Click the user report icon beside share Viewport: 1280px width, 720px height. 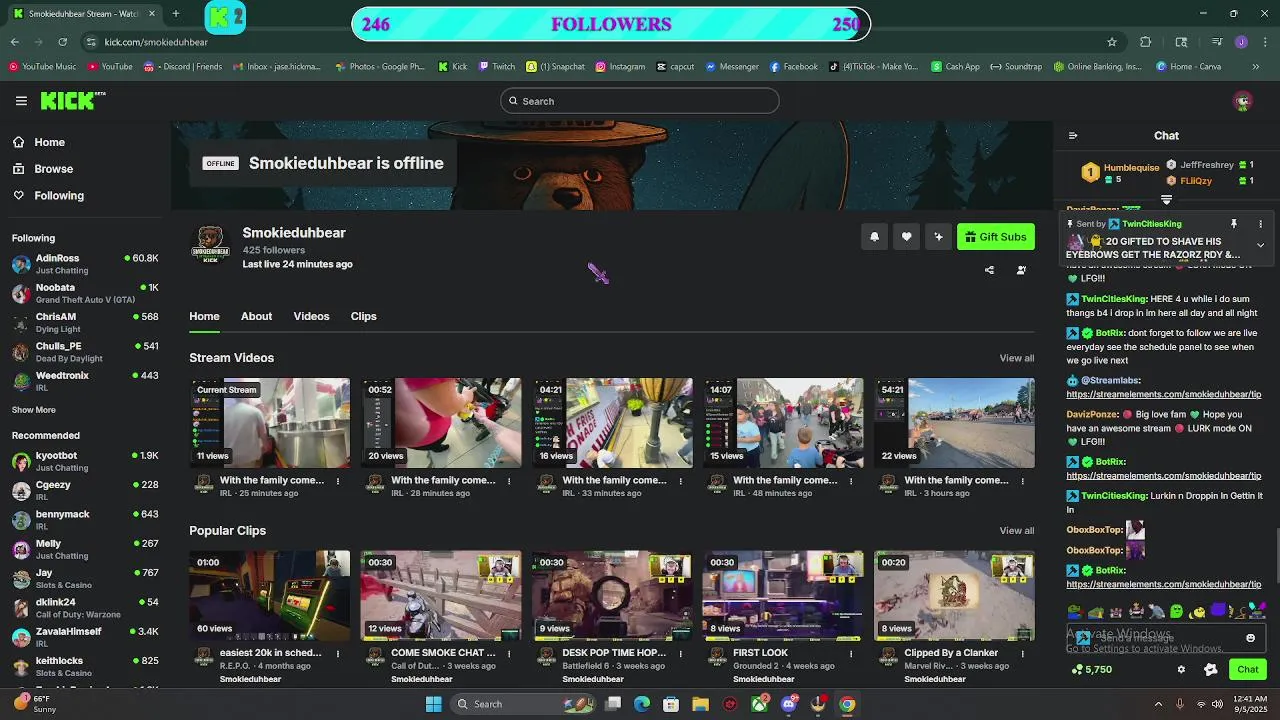coord(1021,270)
